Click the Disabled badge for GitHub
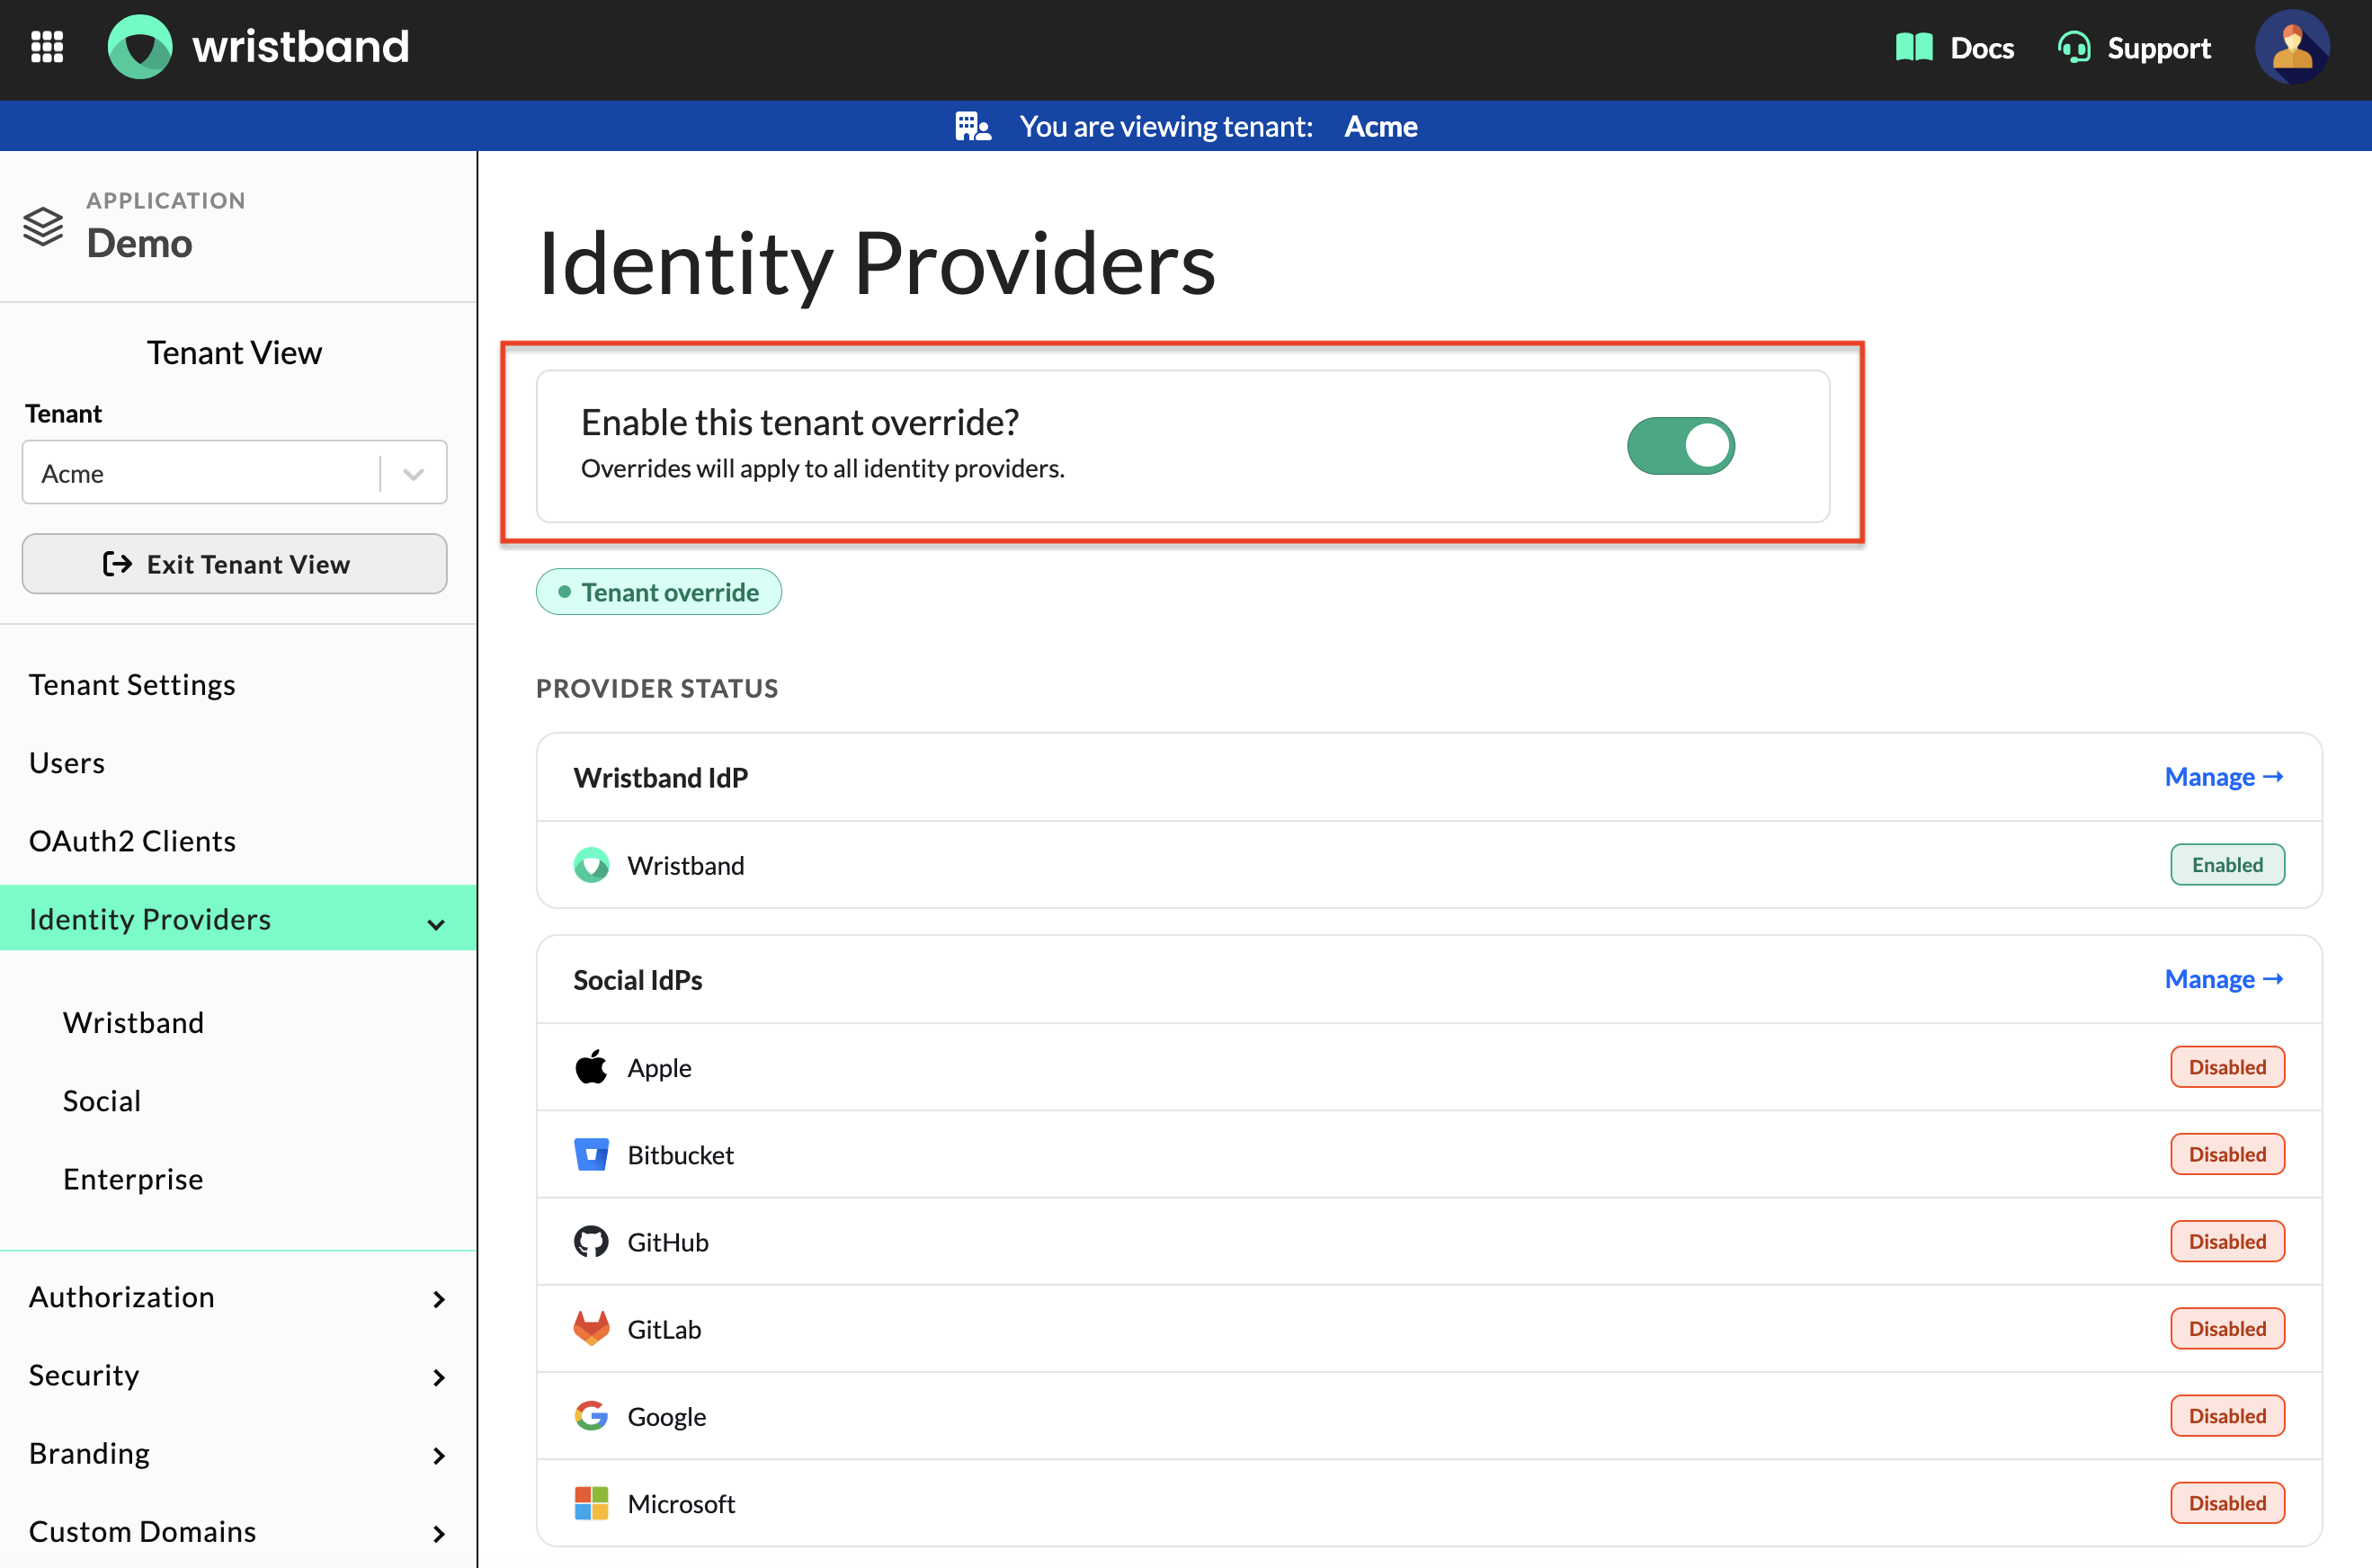Screen dimensions: 2372x1568 click(2227, 1240)
